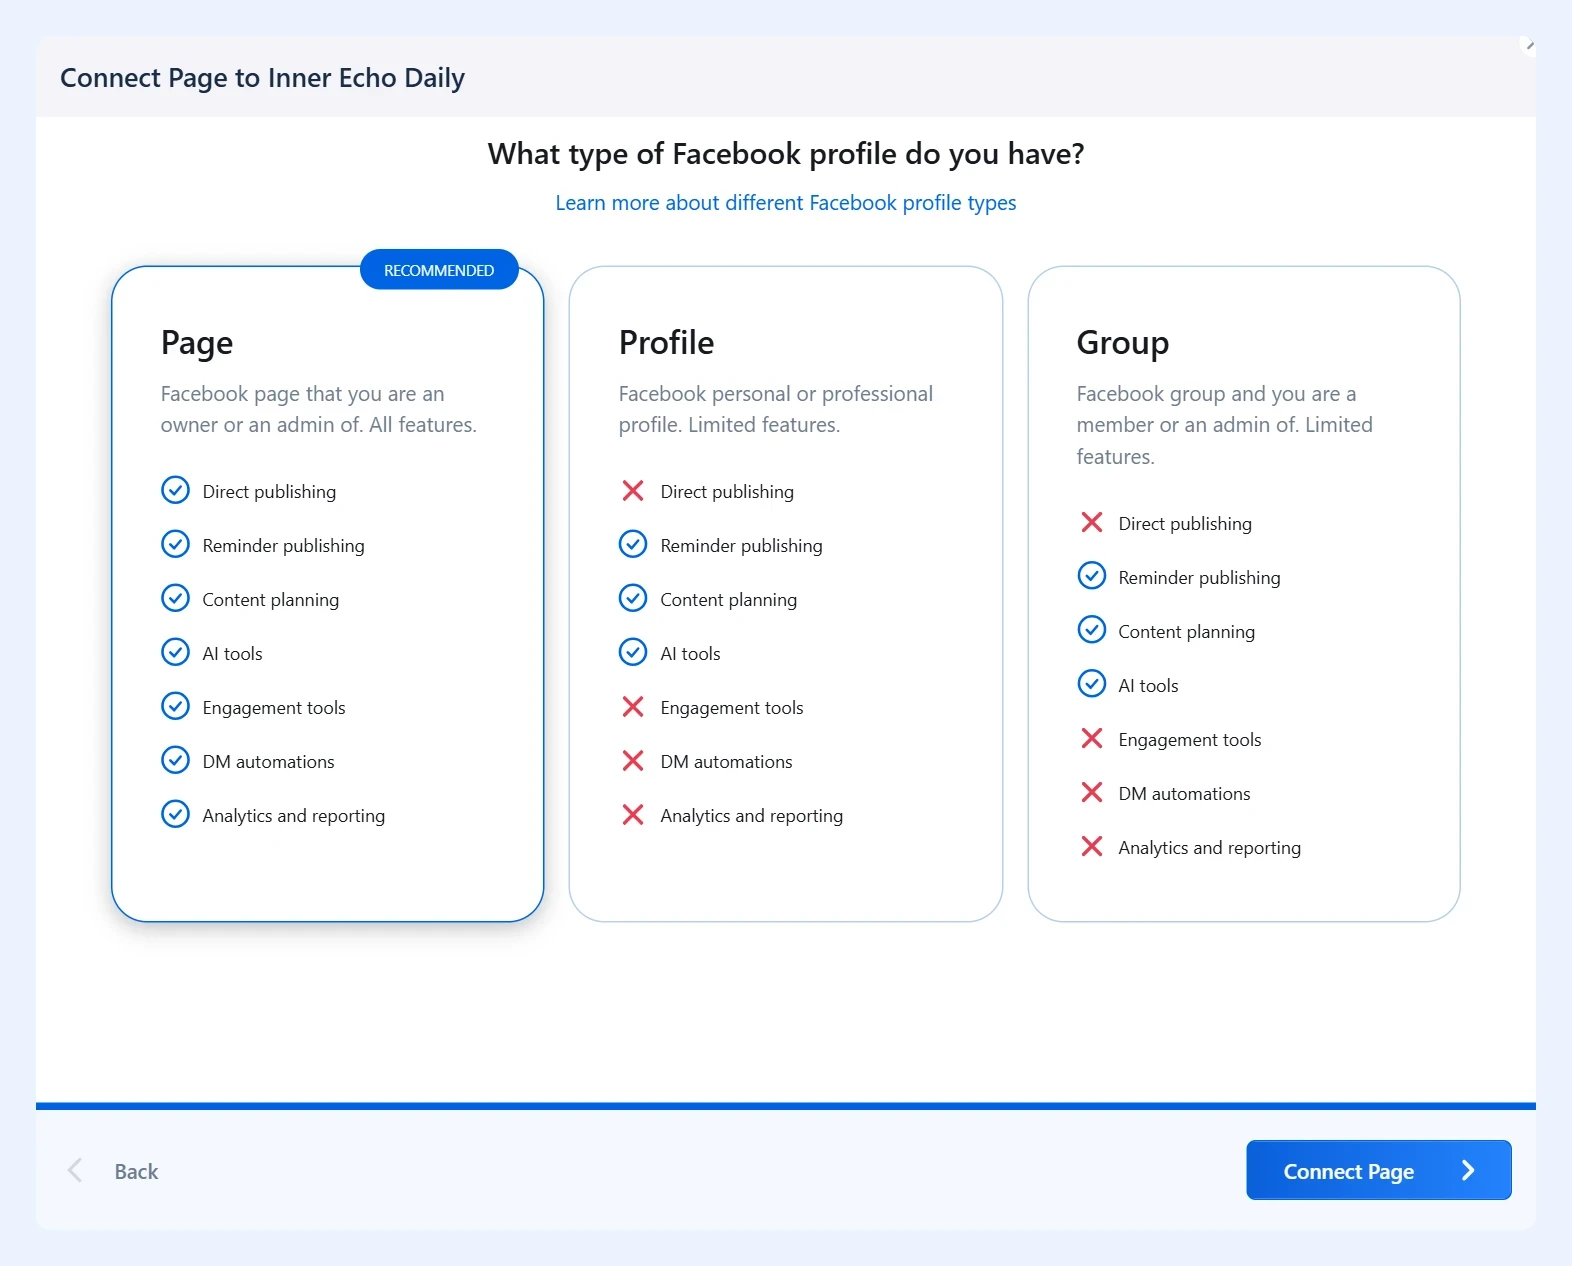Click the Content planning checkmark in Profile card

pyautogui.click(x=633, y=598)
